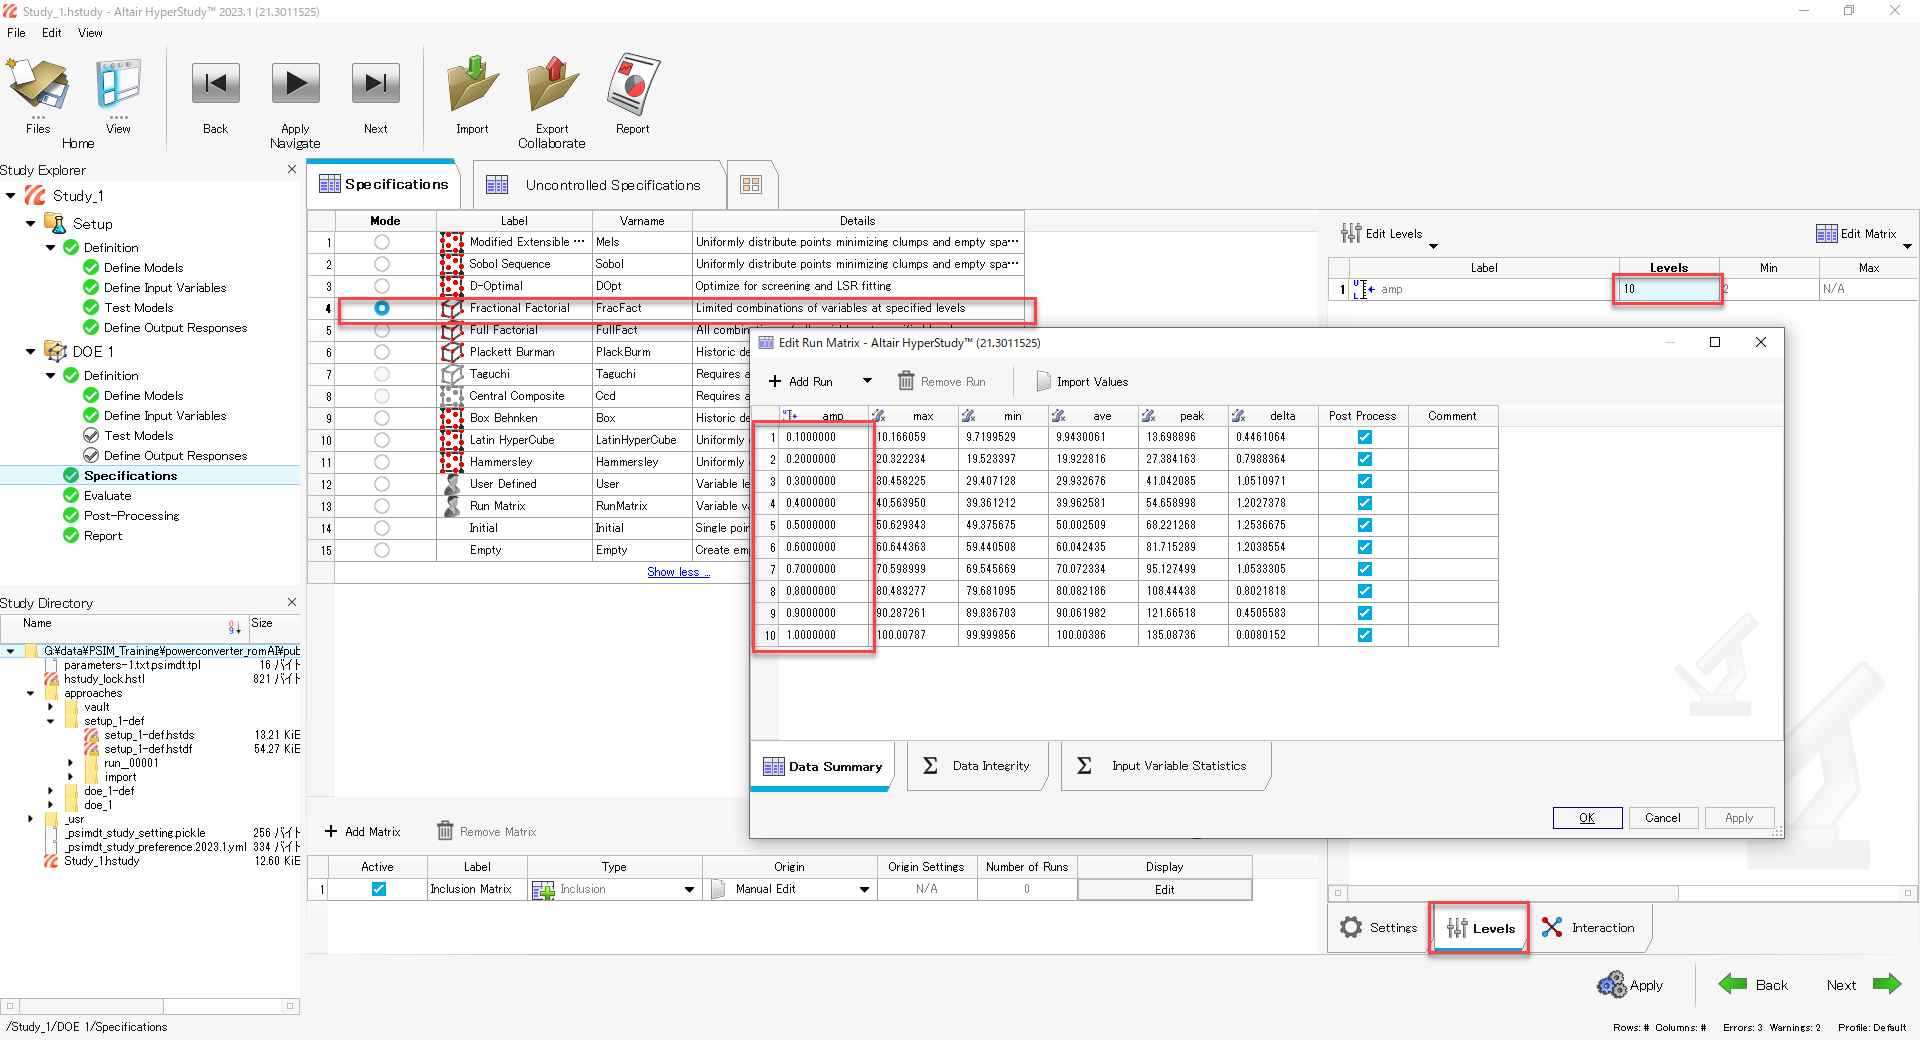The image size is (1920, 1040).
Task: Toggle Post Process checkbox for run 5
Action: pos(1365,525)
